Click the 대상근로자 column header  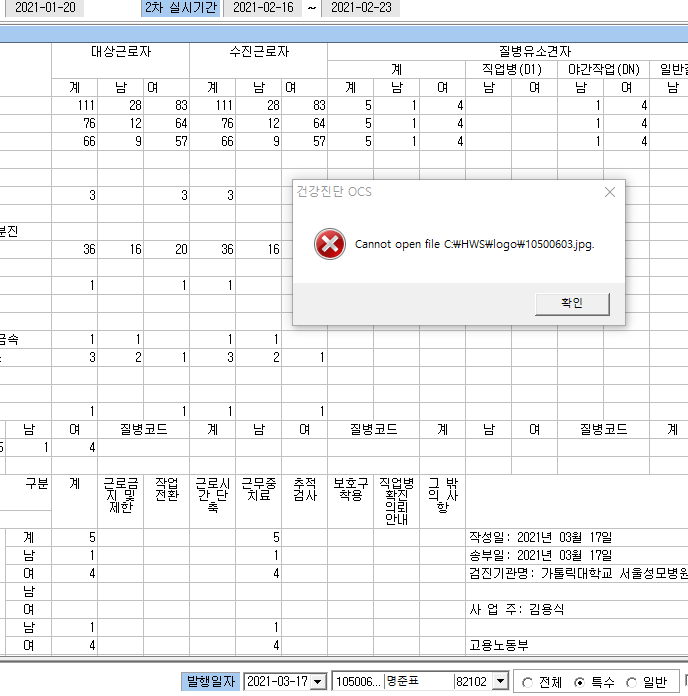coord(121,52)
